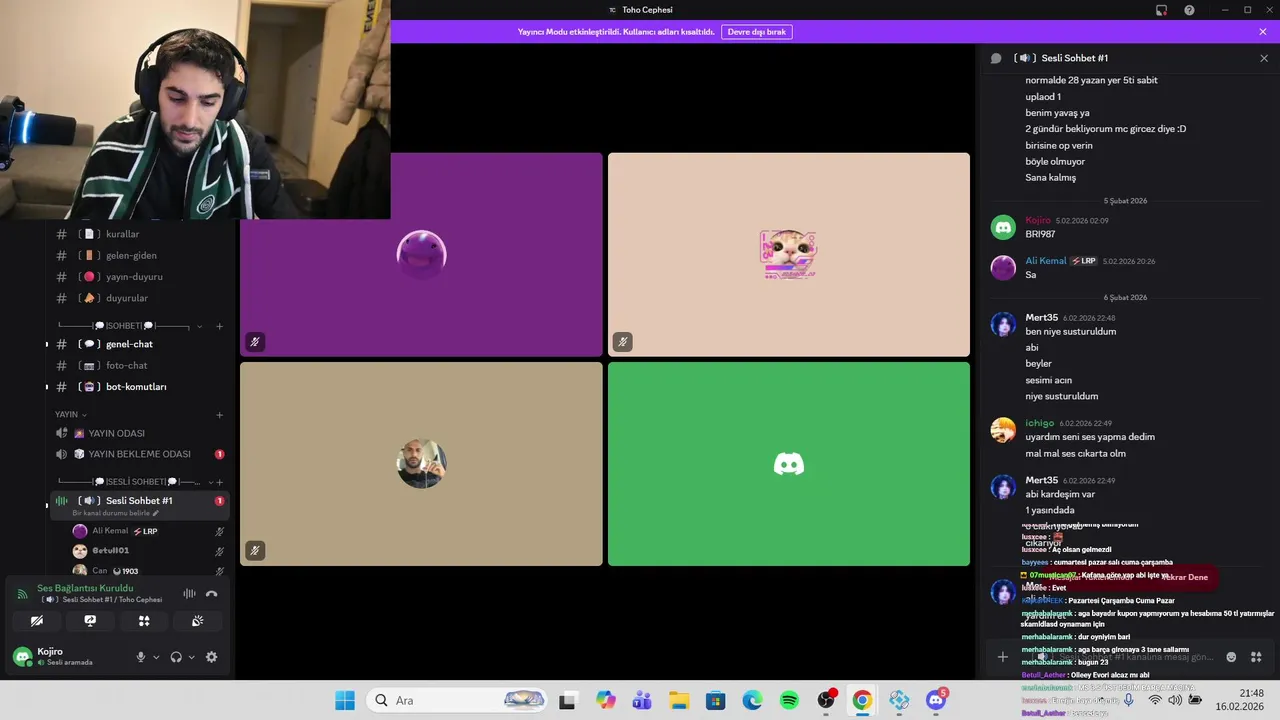Click the chat bubble icon in chat header
This screenshot has width=1280, height=720.
coord(996,58)
